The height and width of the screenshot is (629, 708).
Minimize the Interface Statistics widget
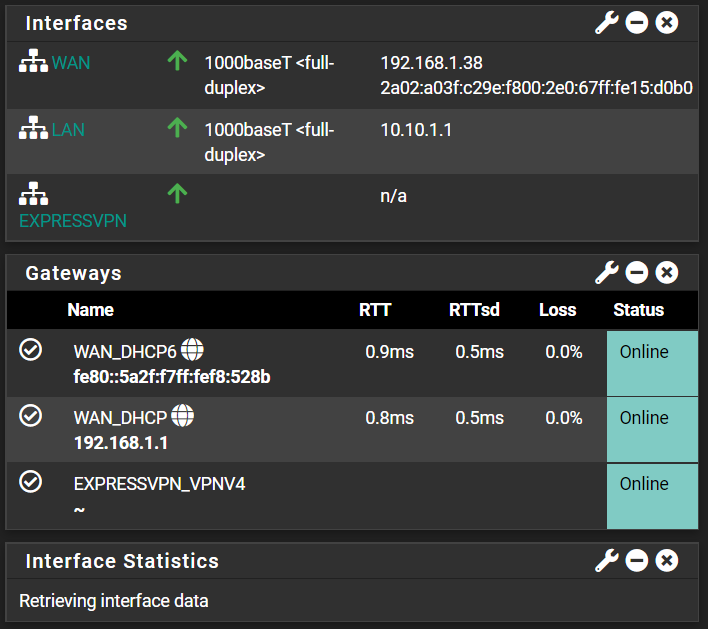coord(637,560)
